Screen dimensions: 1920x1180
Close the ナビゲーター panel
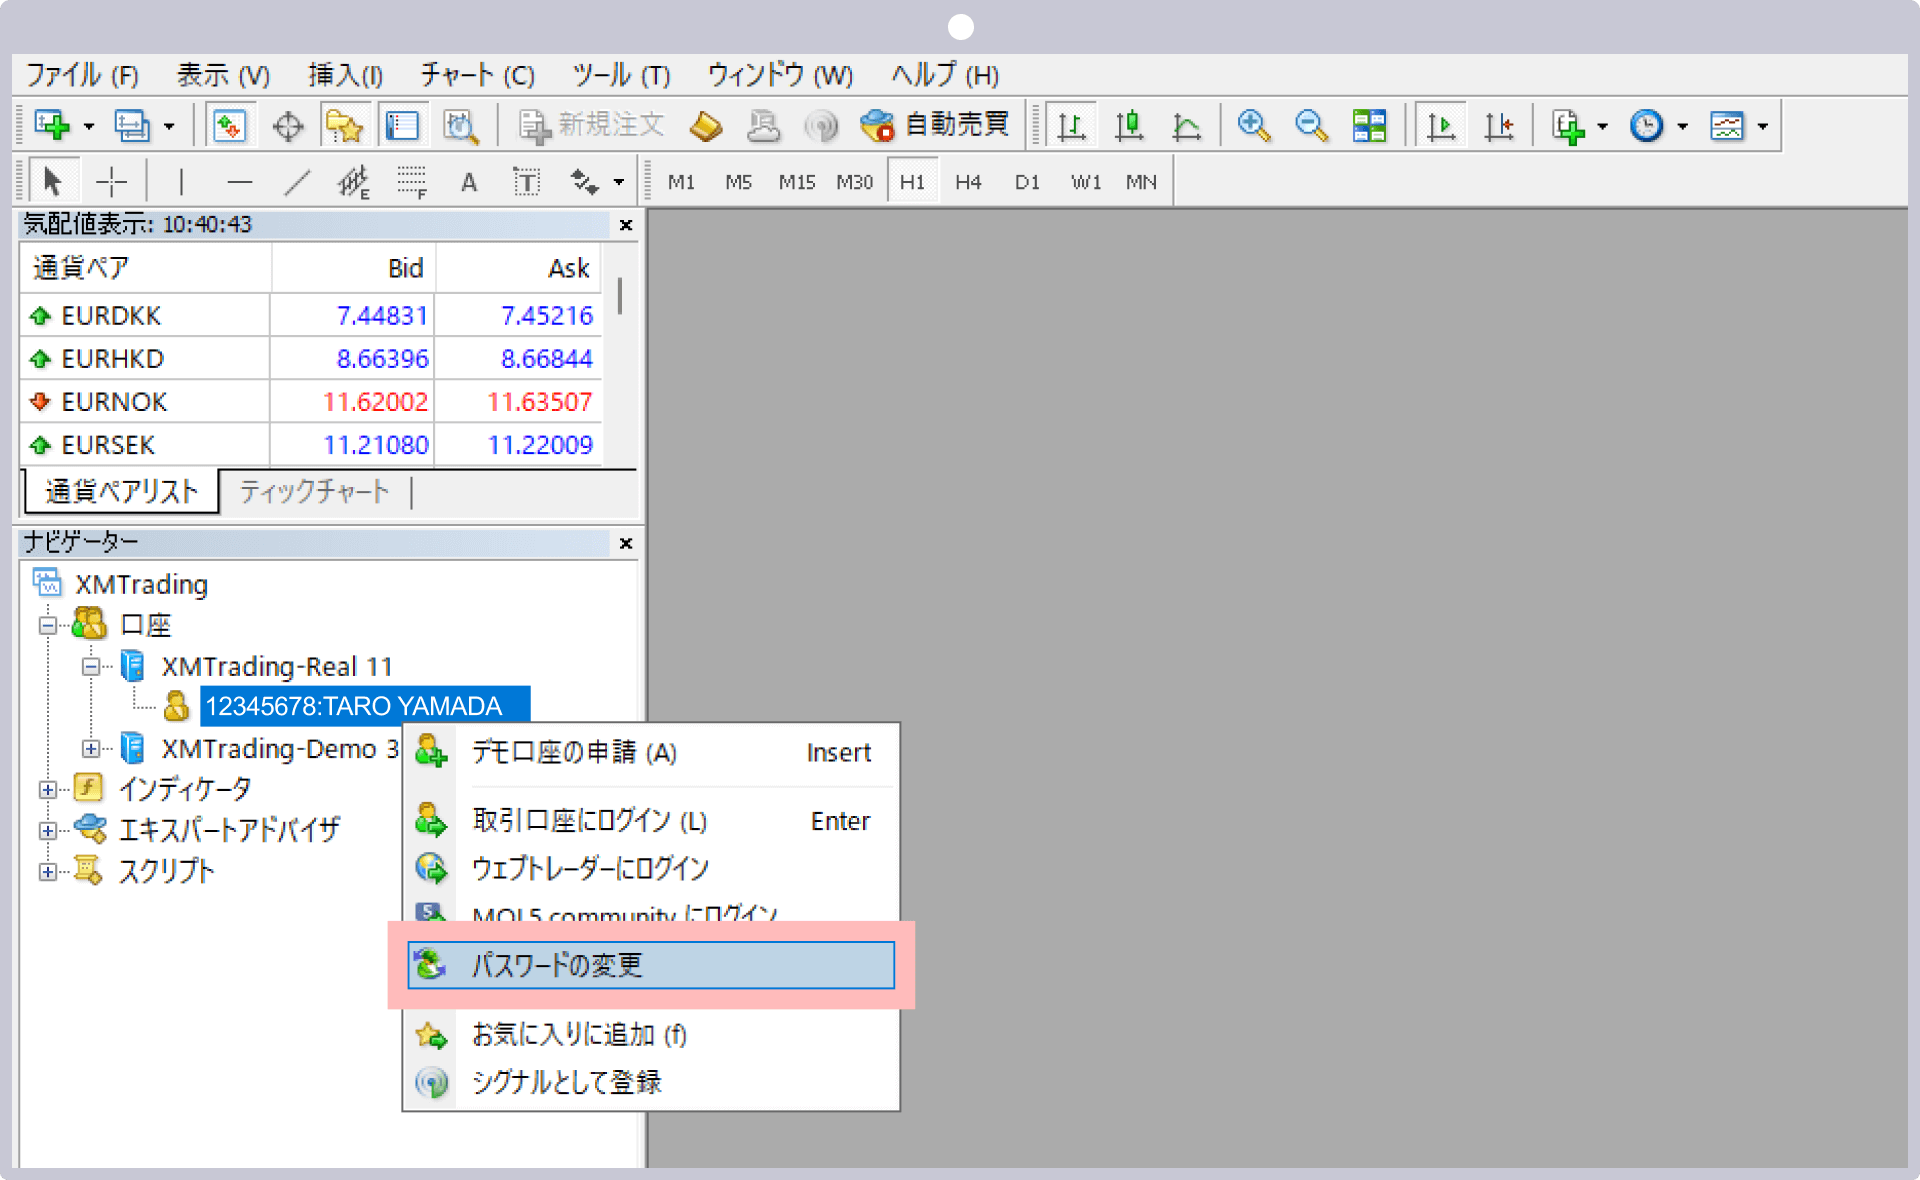(x=626, y=543)
